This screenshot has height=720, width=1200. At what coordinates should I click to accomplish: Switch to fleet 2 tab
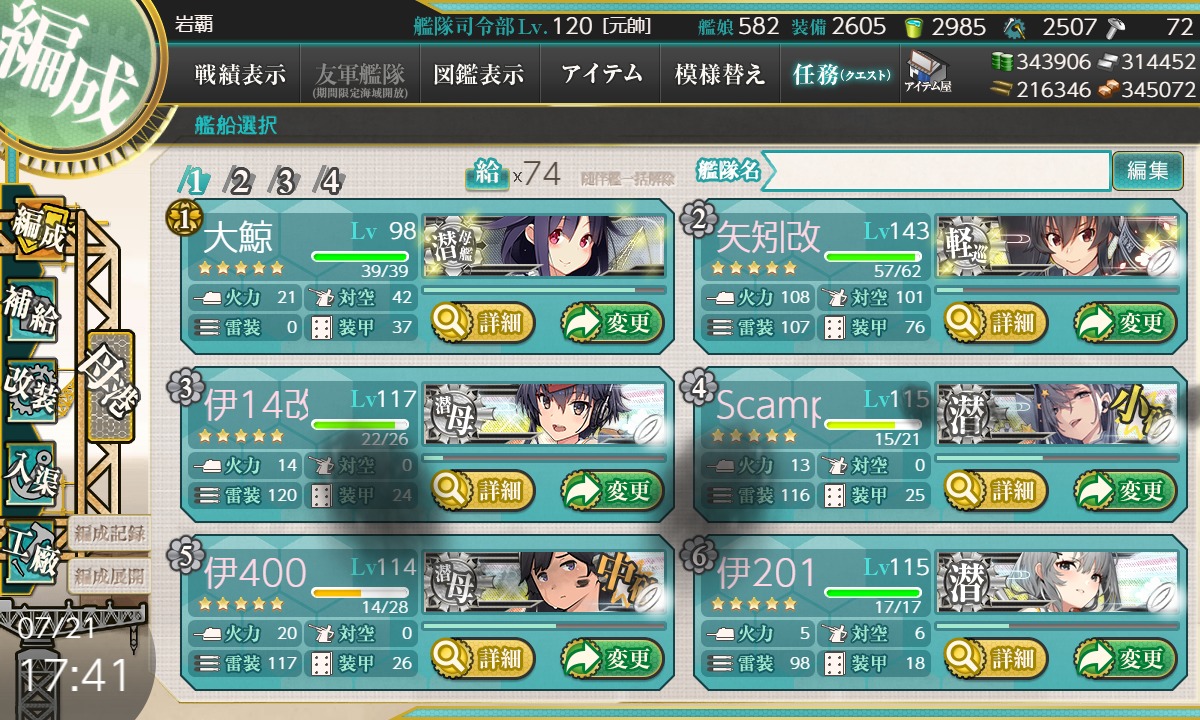coord(240,181)
